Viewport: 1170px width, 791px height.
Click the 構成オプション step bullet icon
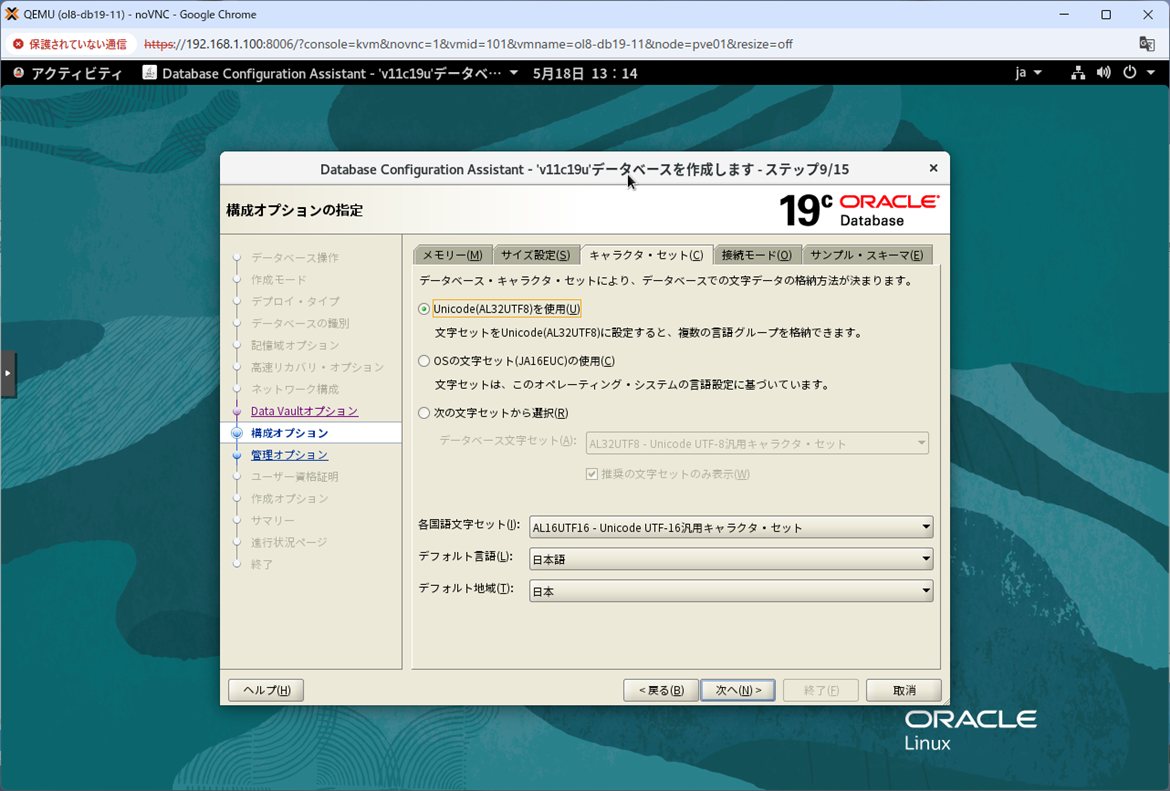(237, 433)
